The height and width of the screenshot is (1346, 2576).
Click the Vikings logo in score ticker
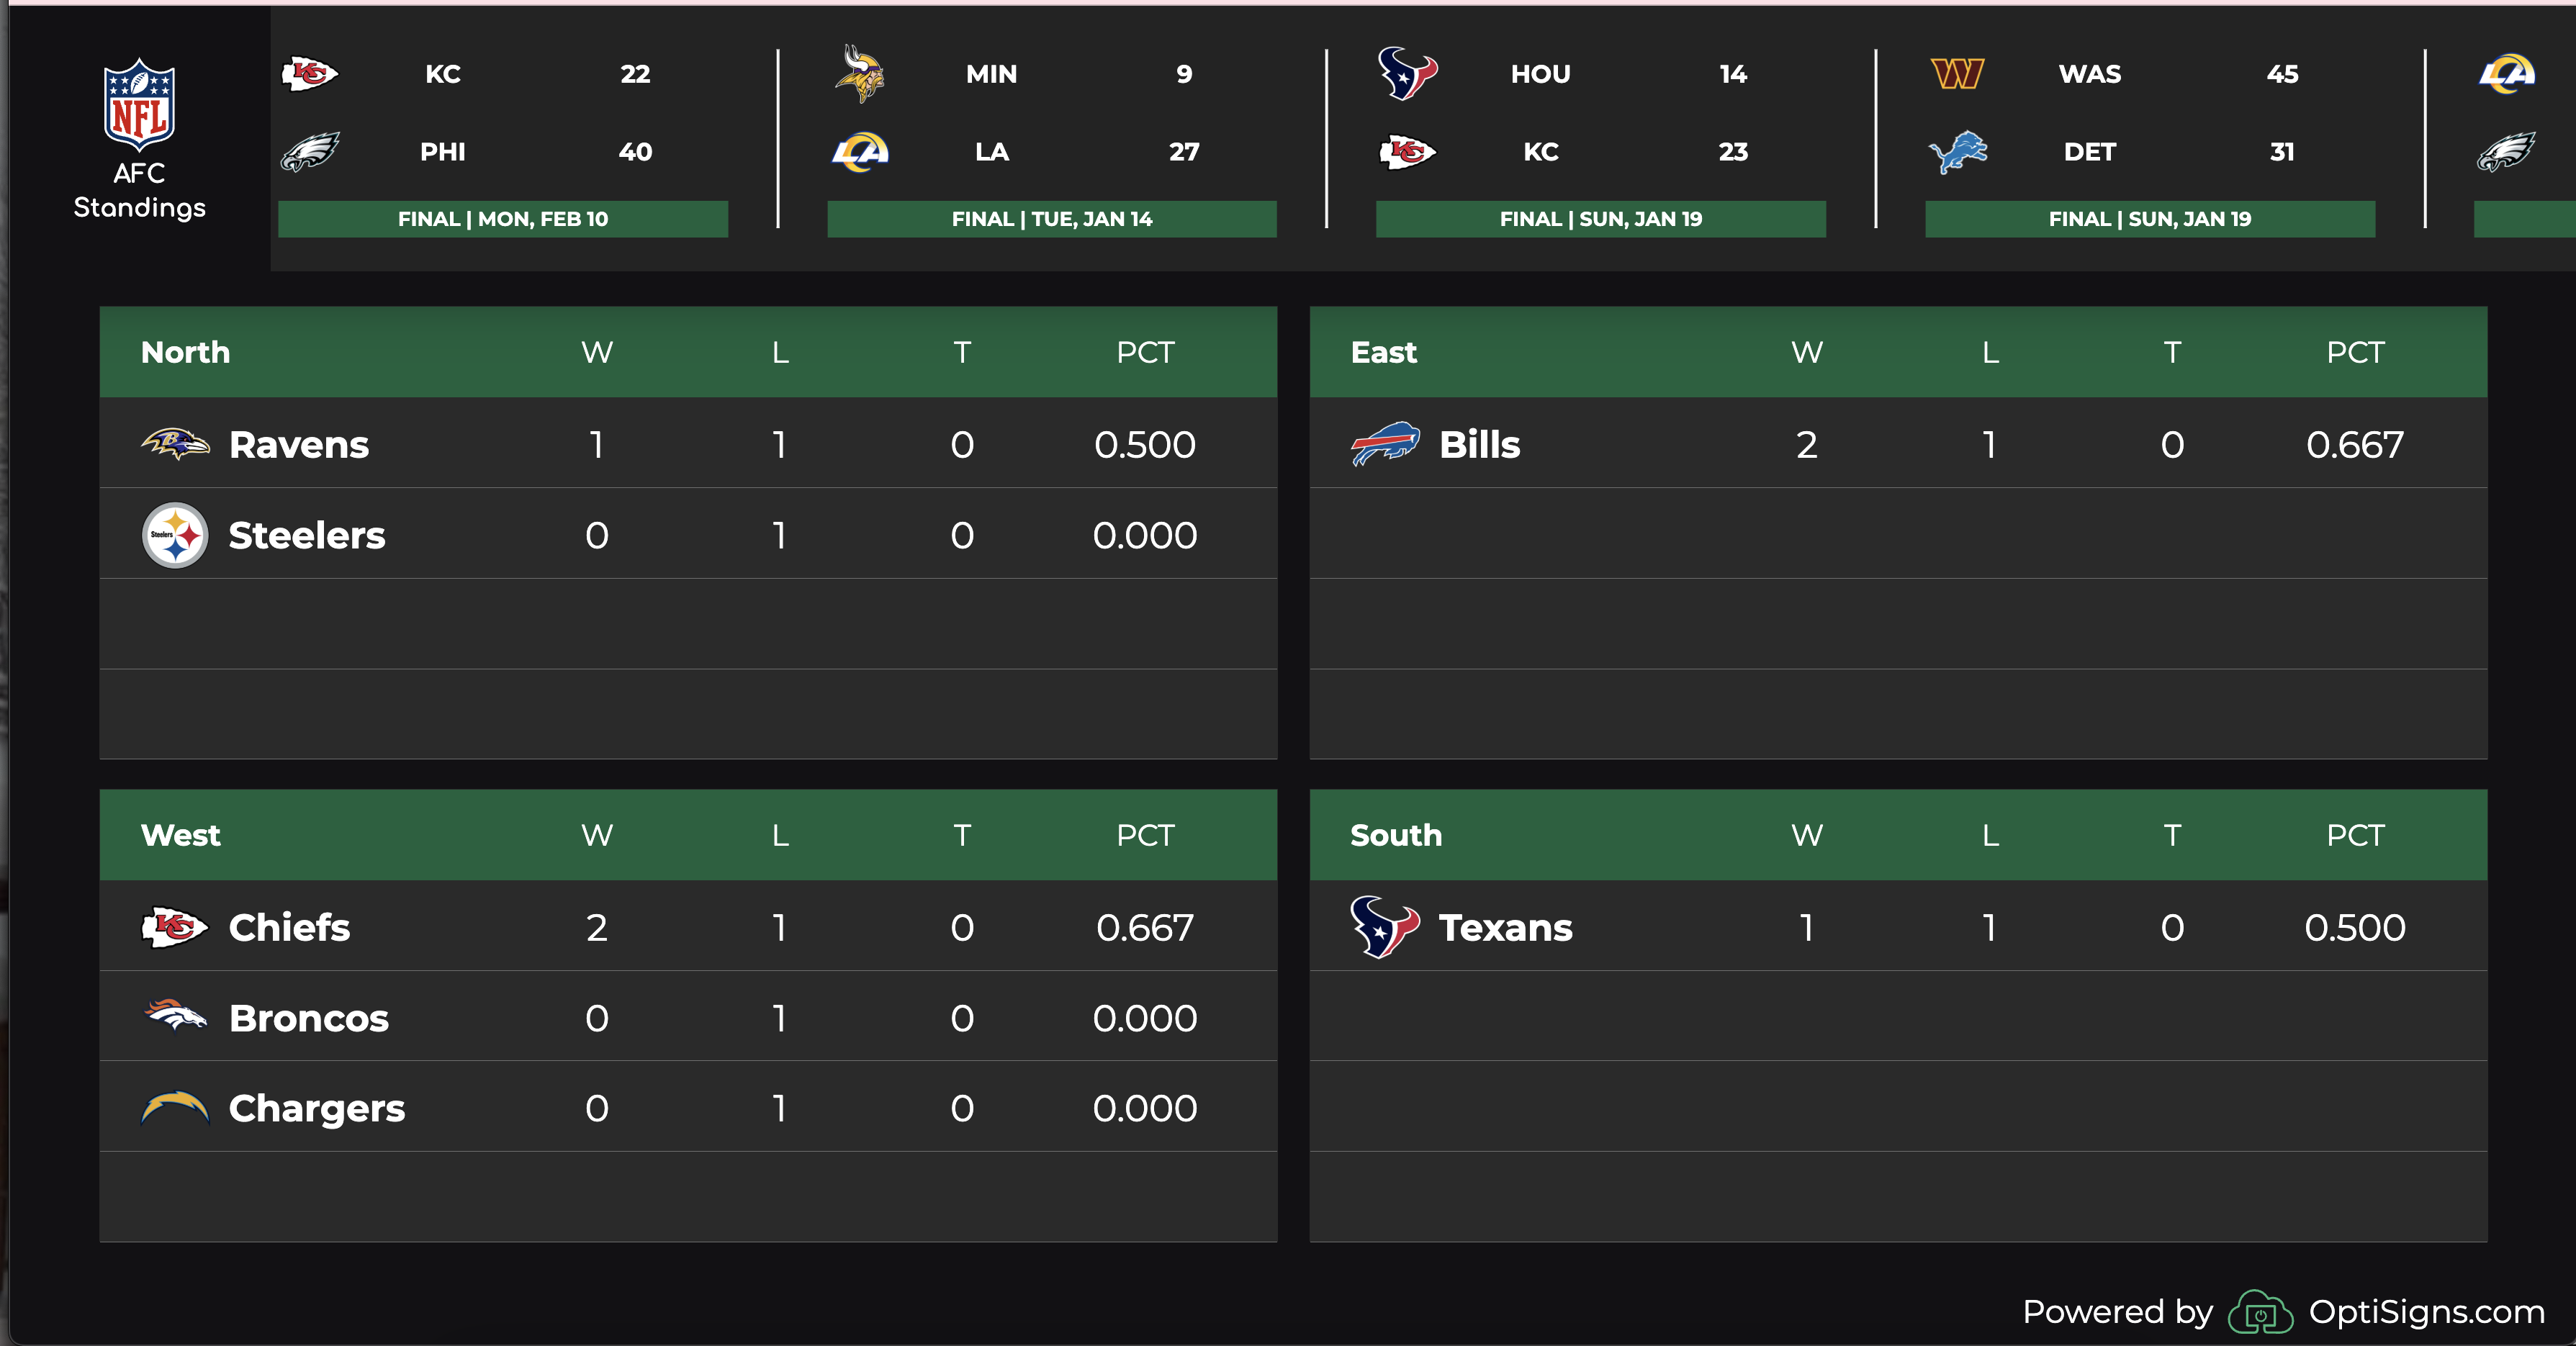(860, 74)
